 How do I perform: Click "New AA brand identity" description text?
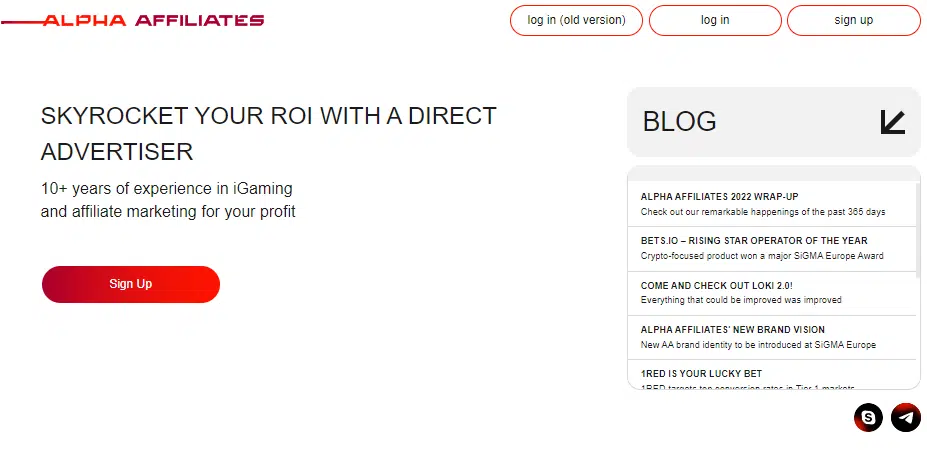pyautogui.click(x=758, y=345)
